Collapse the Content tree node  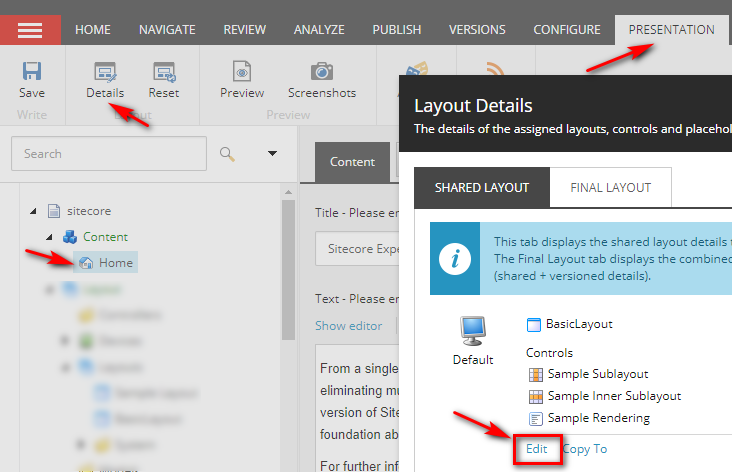[x=49, y=237]
